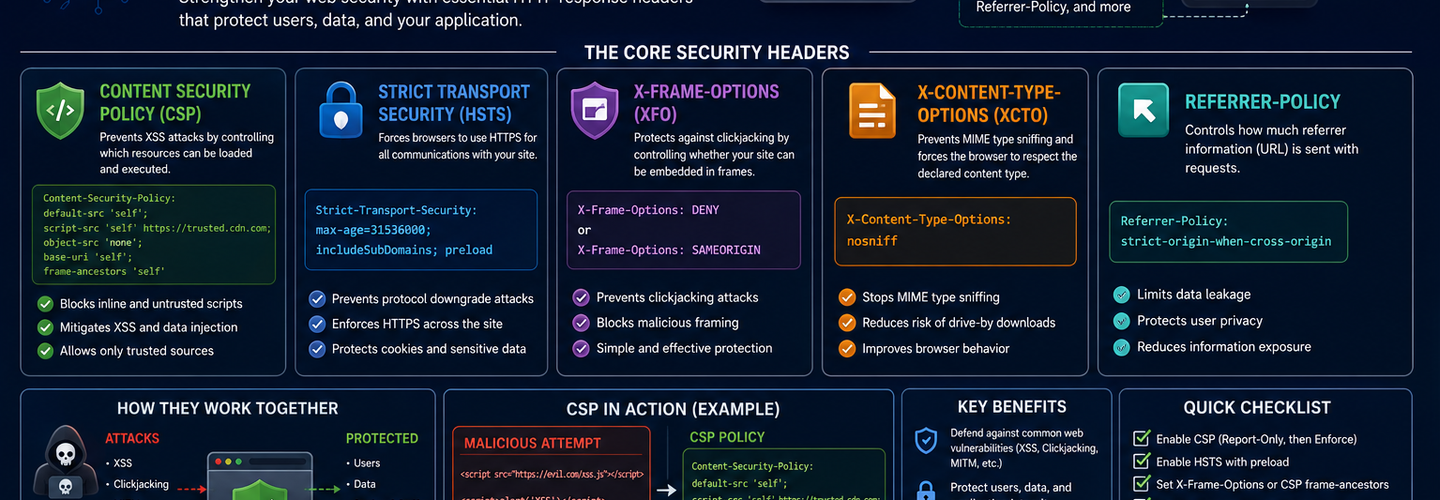
Task: Click the 'X-FRAME-OPTIONS (XFO)' heading
Action: tap(706, 102)
